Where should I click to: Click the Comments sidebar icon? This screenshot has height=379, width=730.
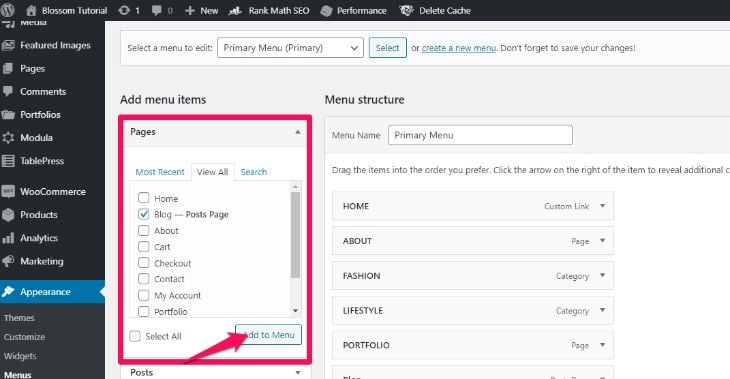[8, 91]
